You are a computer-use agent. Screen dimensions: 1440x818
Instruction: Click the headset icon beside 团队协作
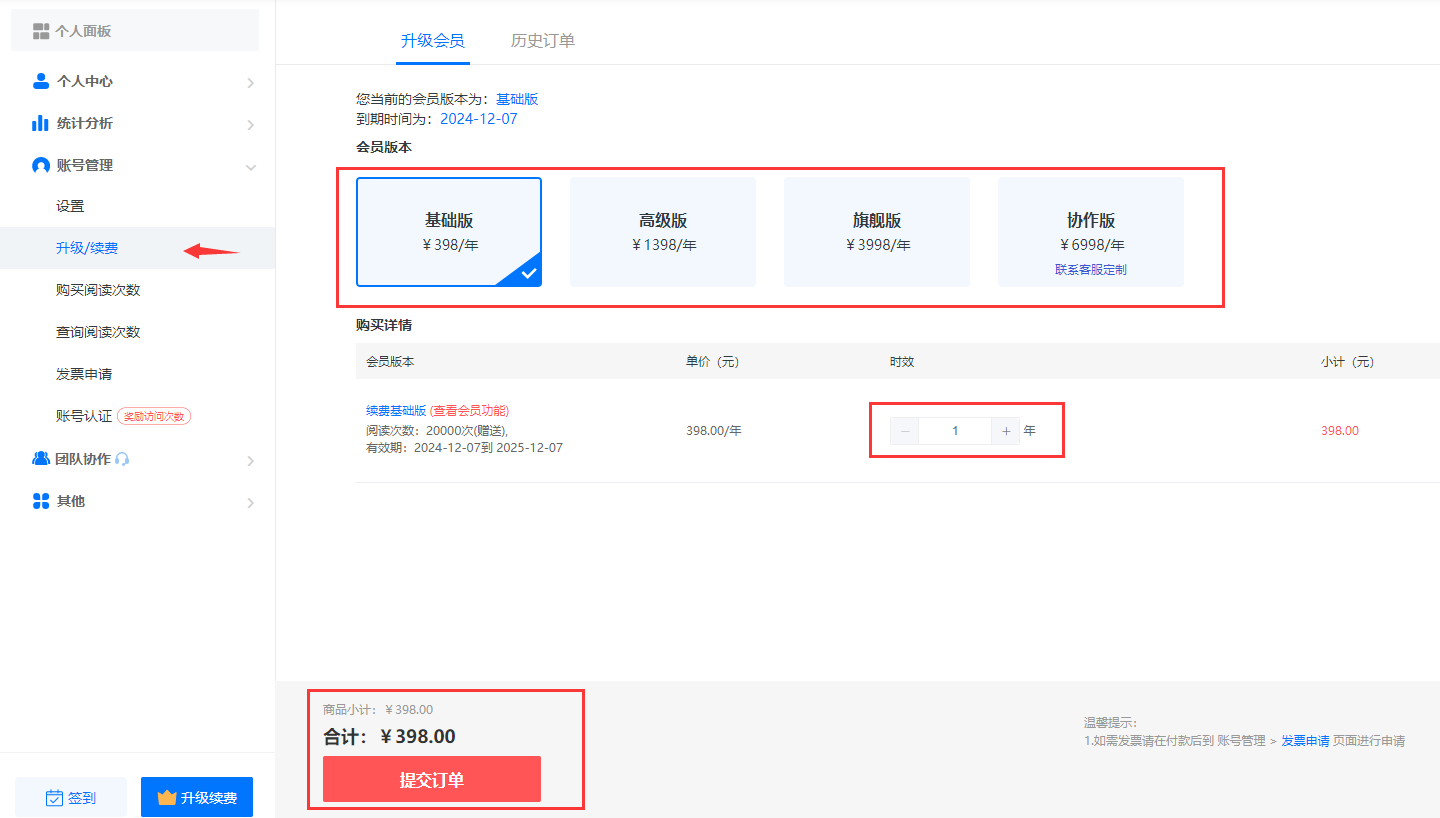point(123,459)
